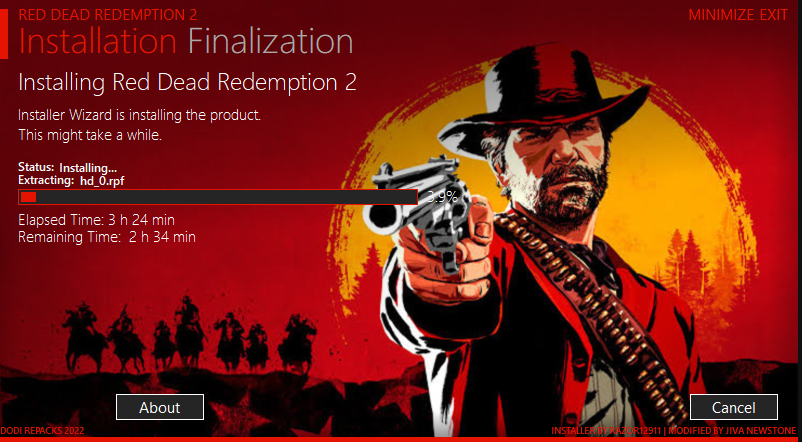Click the Elapsed Time readout
Screen dimensions: 802x442
96,220
